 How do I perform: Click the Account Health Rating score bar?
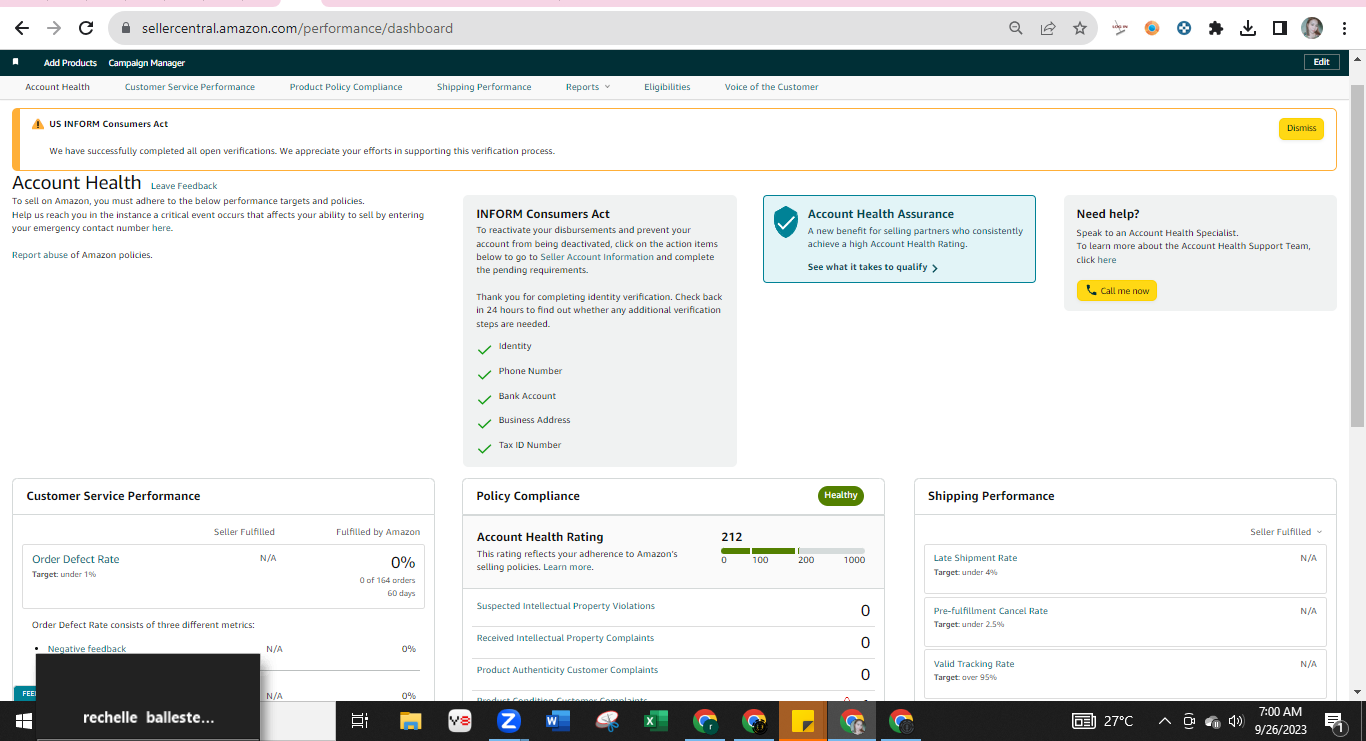793,551
